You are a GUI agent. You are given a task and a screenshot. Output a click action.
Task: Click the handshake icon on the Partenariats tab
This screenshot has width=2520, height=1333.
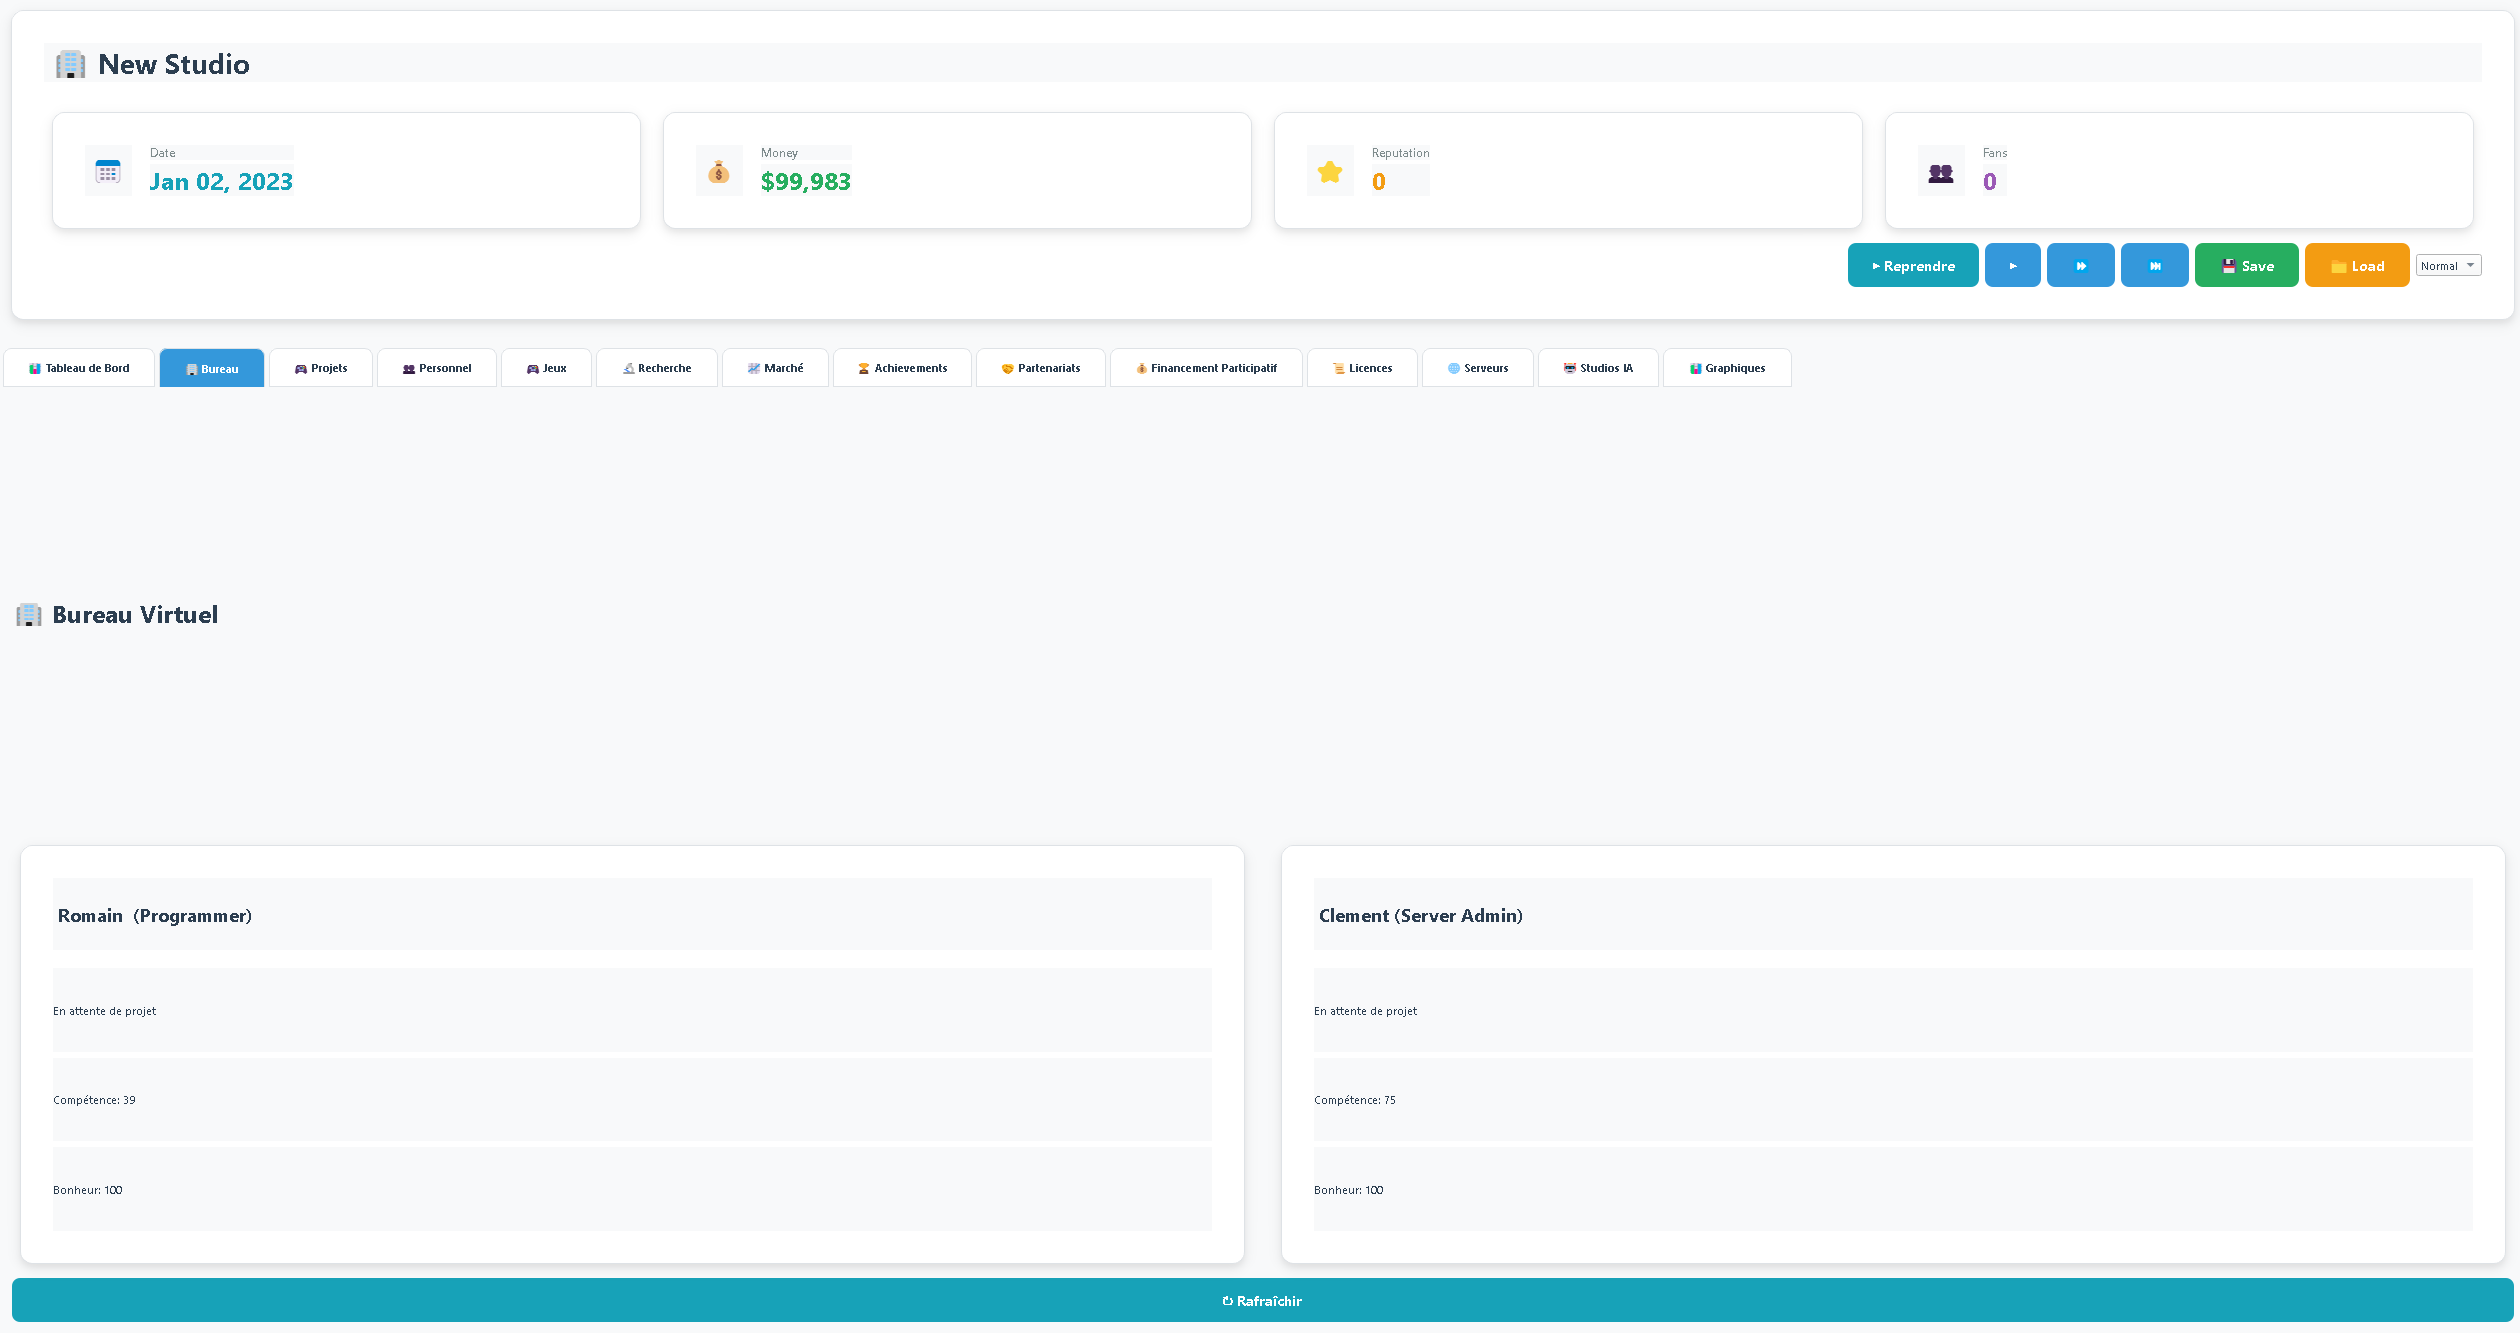pyautogui.click(x=1007, y=367)
